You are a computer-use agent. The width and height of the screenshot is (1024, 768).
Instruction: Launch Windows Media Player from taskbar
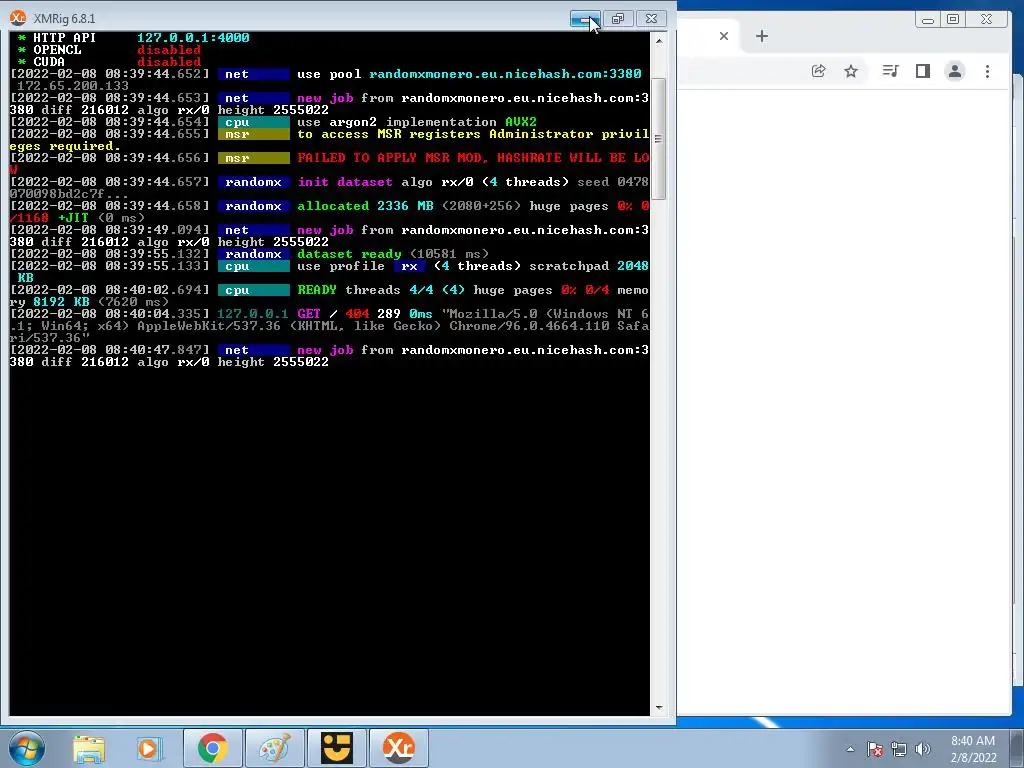(148, 748)
